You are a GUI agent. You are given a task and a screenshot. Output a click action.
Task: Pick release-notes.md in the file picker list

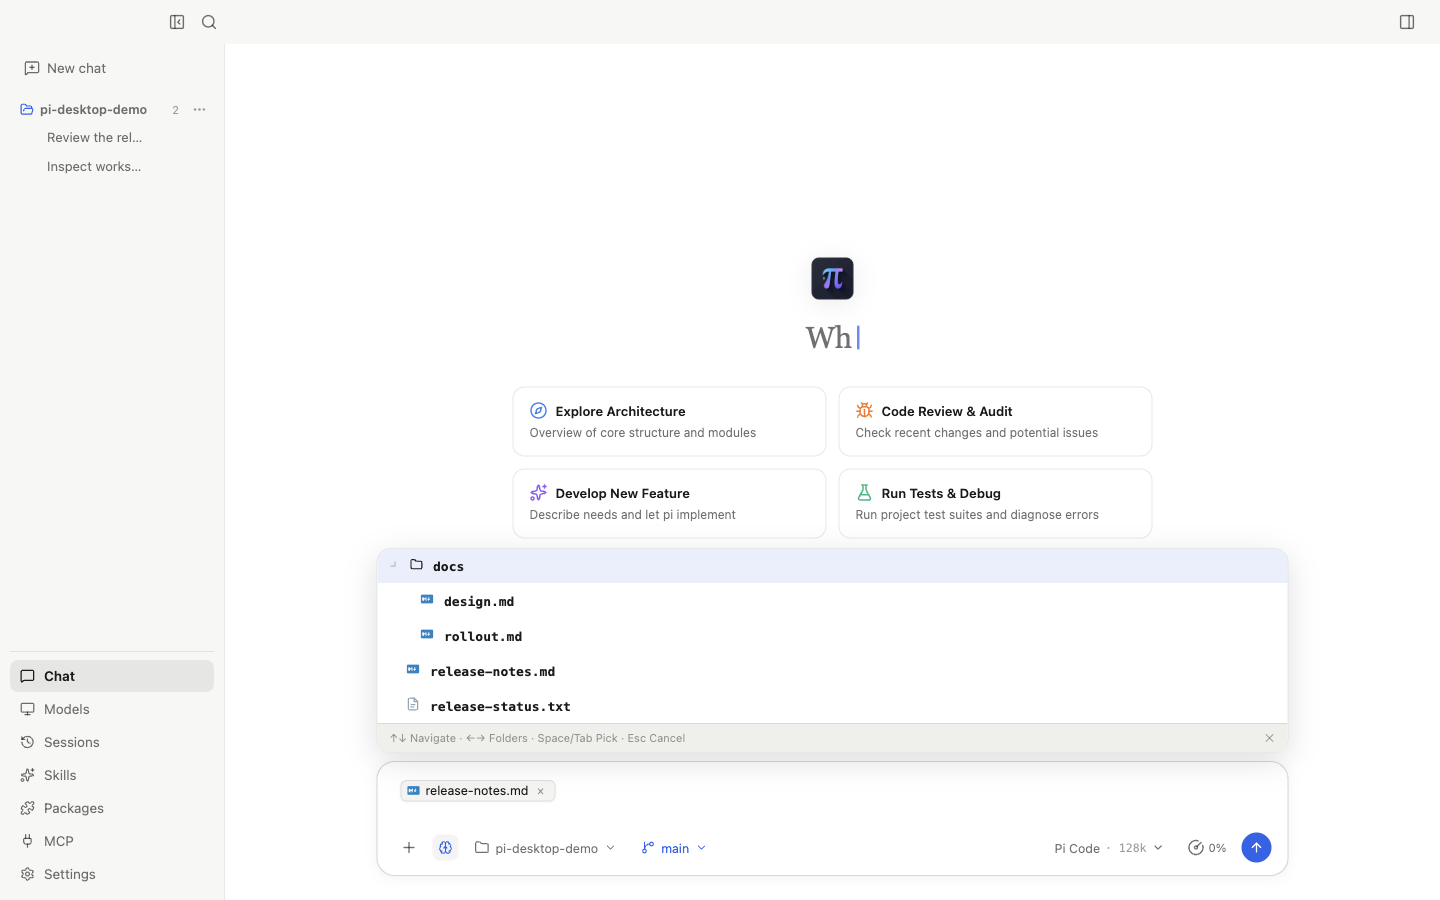[x=832, y=671]
